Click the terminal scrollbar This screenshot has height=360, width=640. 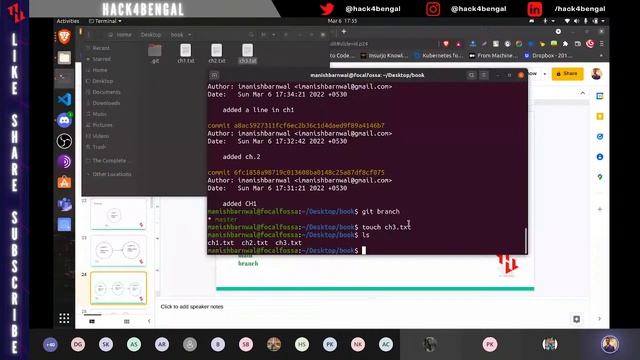(x=525, y=240)
